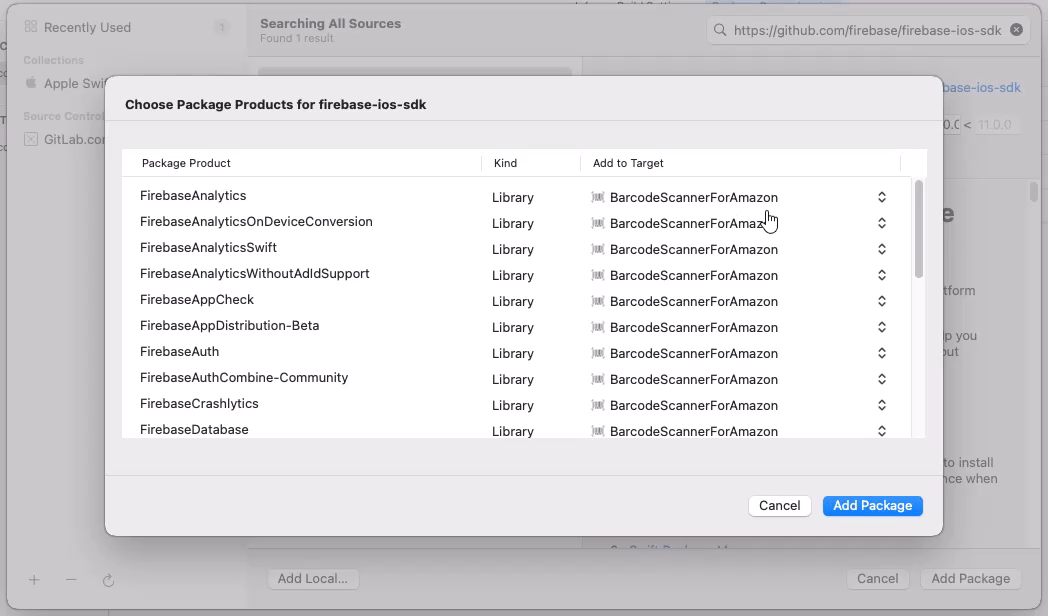Select the FirebaseAnalytics product name
The height and width of the screenshot is (616, 1048).
(193, 196)
